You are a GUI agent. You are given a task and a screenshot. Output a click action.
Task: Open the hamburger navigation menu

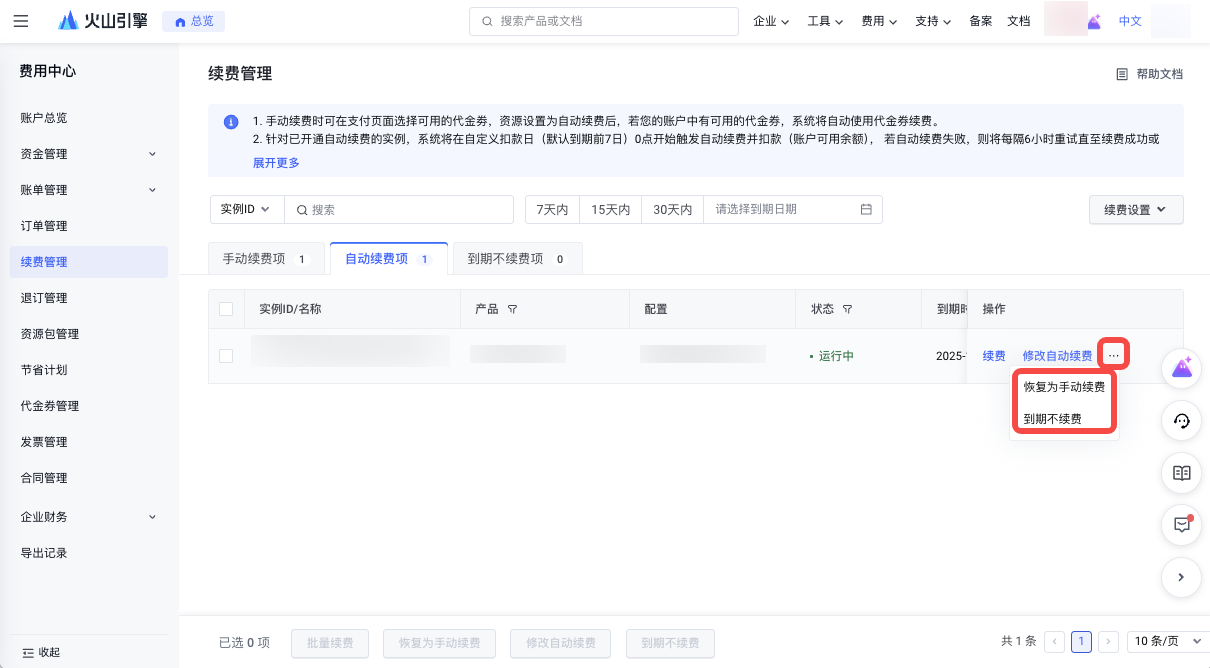pos(21,21)
